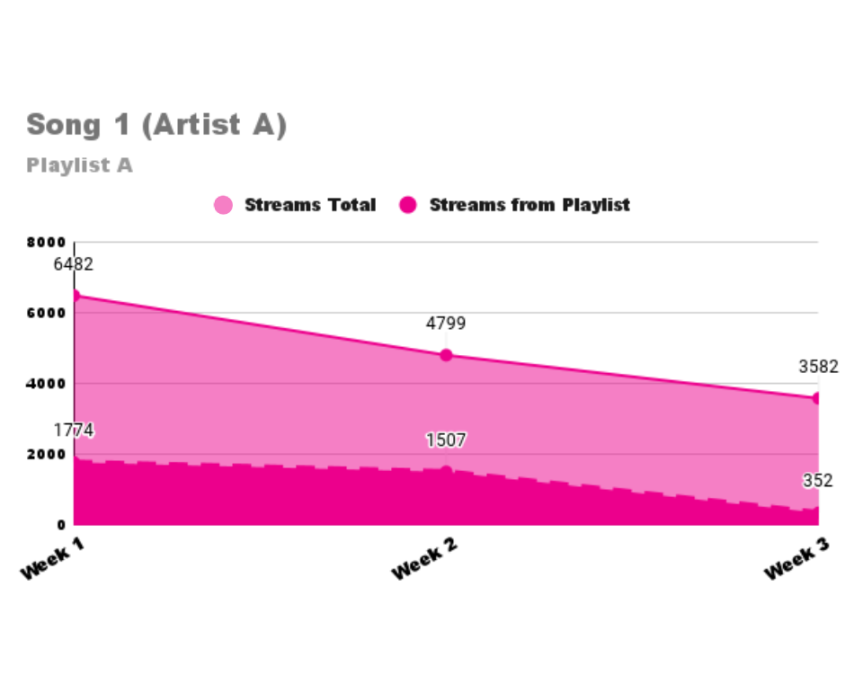Click the Playlist A subtitle

[x=79, y=165]
